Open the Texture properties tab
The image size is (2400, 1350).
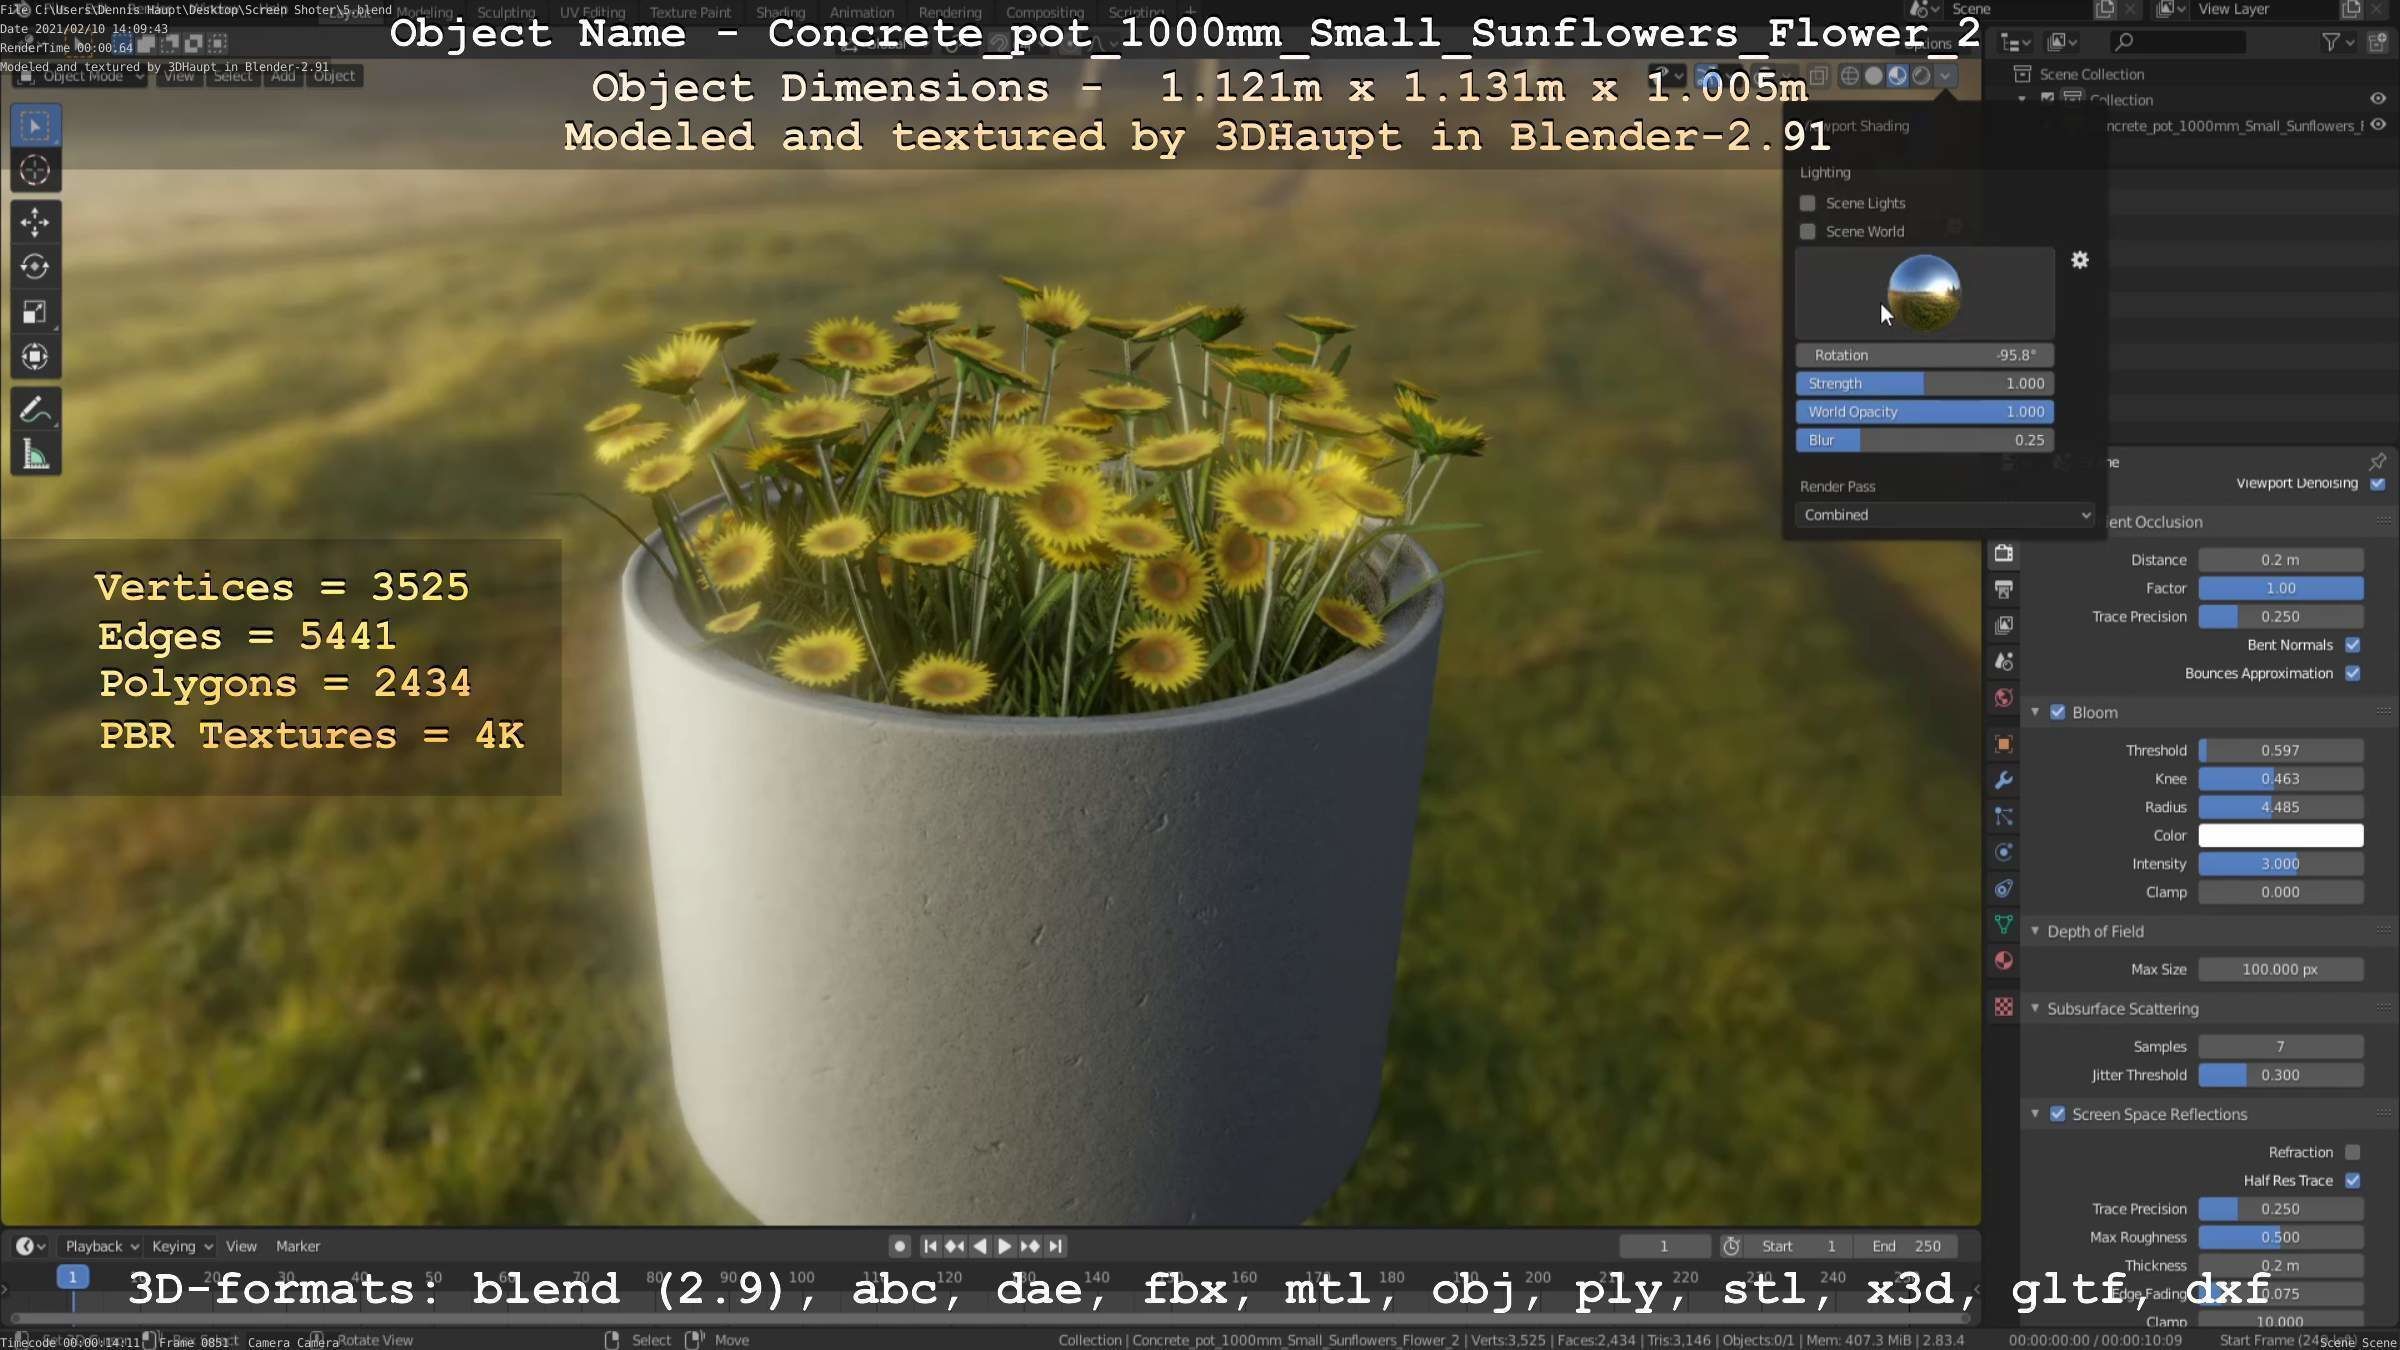(2004, 1007)
